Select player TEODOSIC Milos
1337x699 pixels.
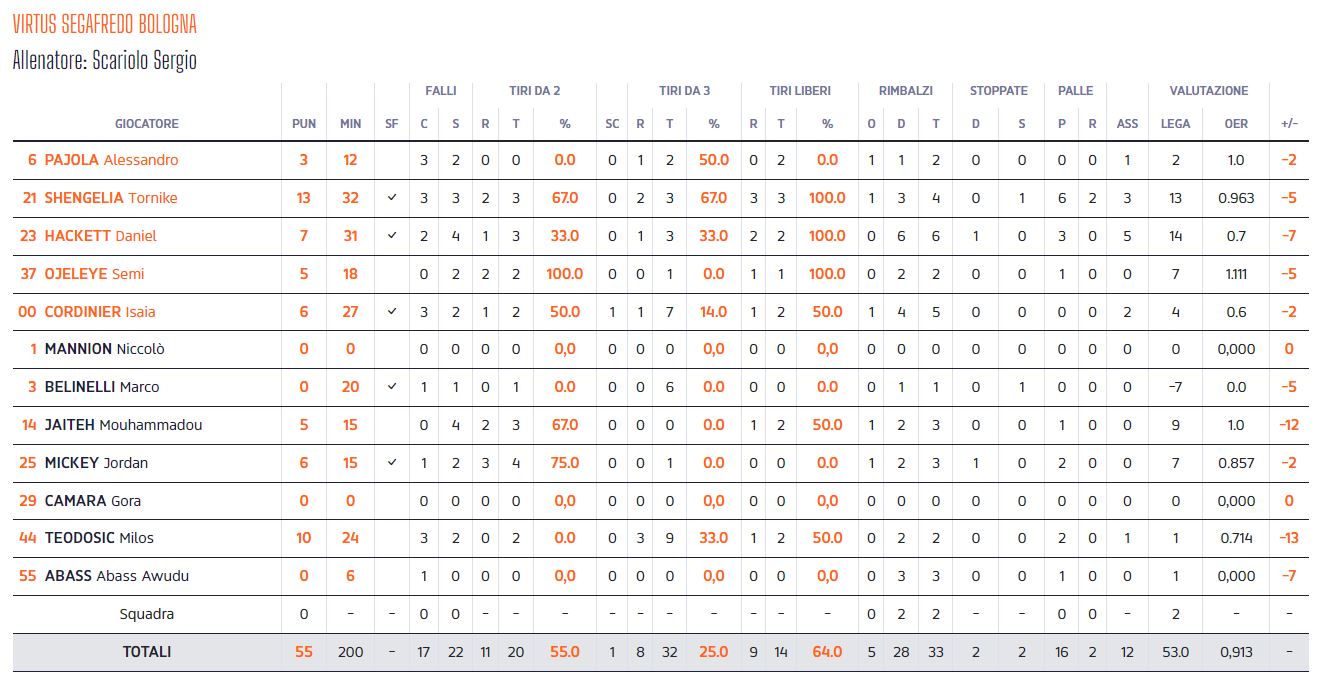(x=99, y=538)
